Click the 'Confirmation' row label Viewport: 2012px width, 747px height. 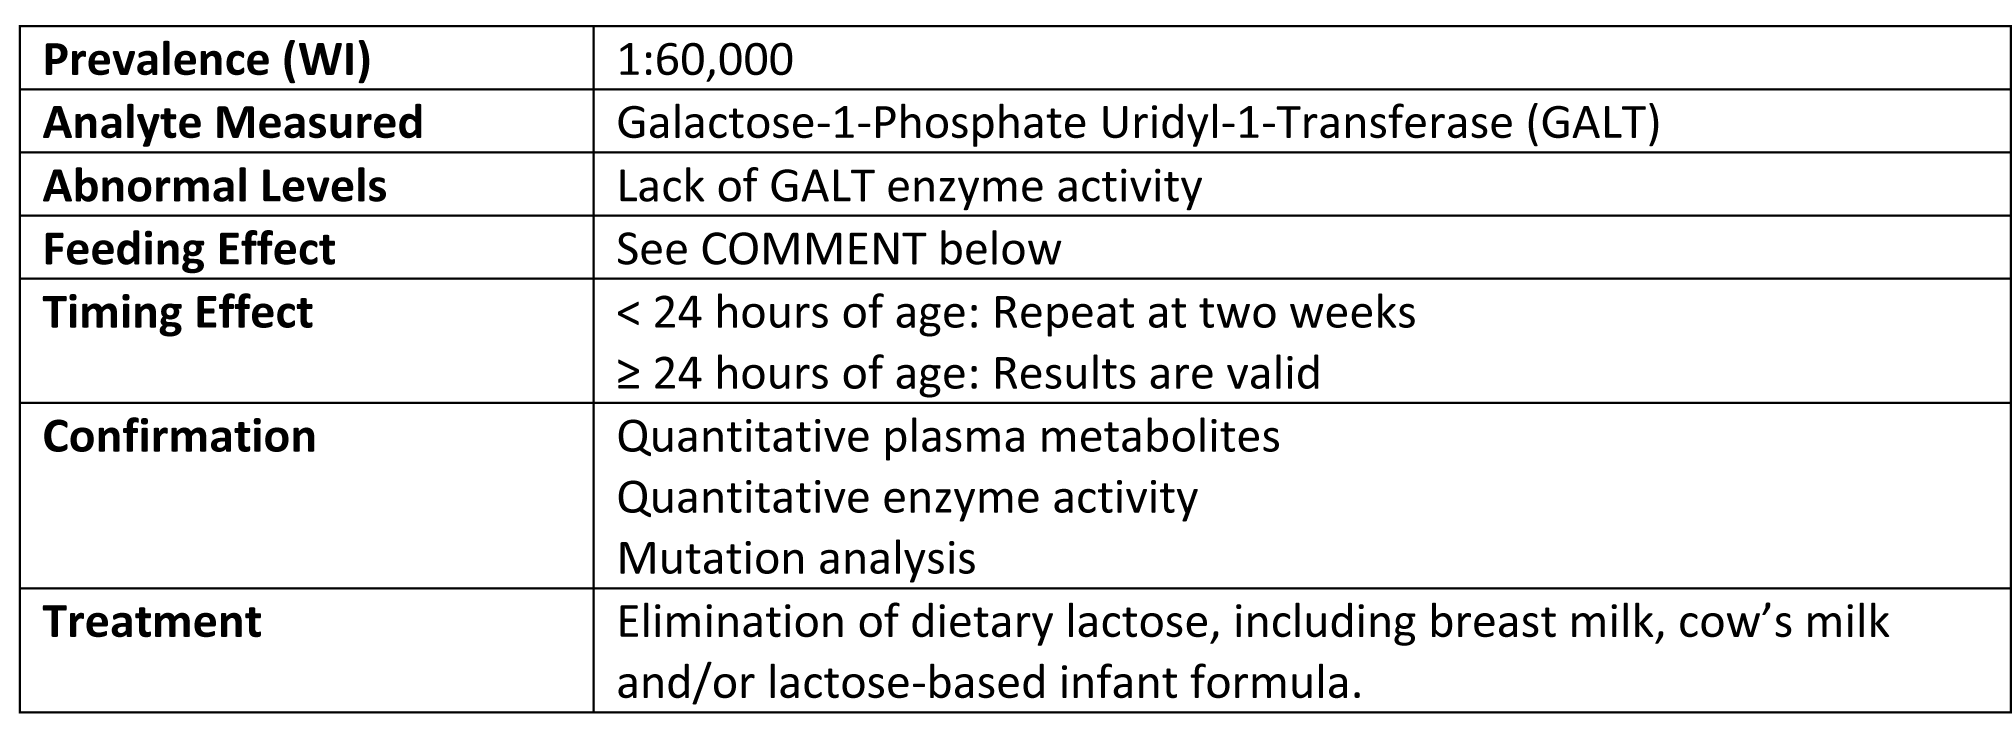click(180, 437)
